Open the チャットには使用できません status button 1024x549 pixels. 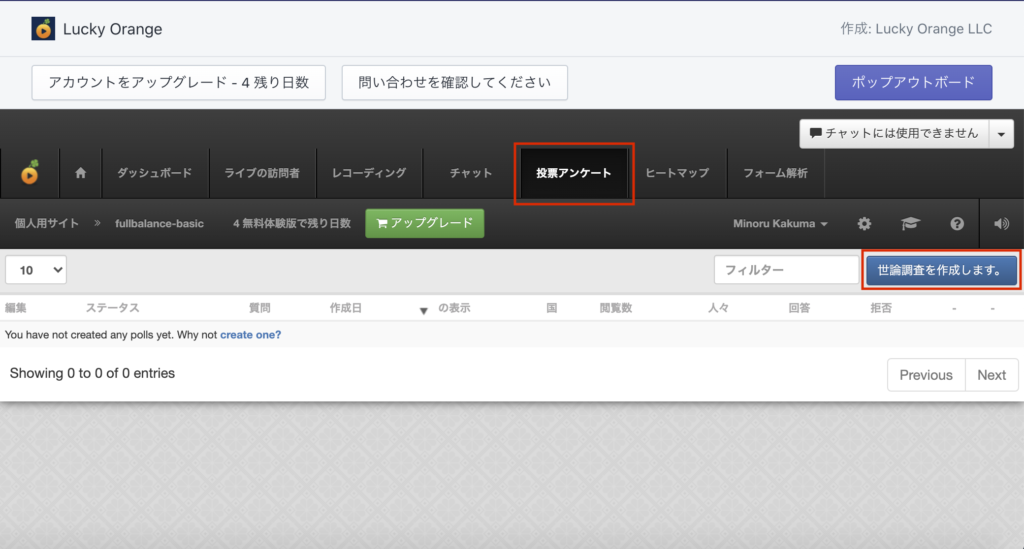pyautogui.click(x=894, y=134)
